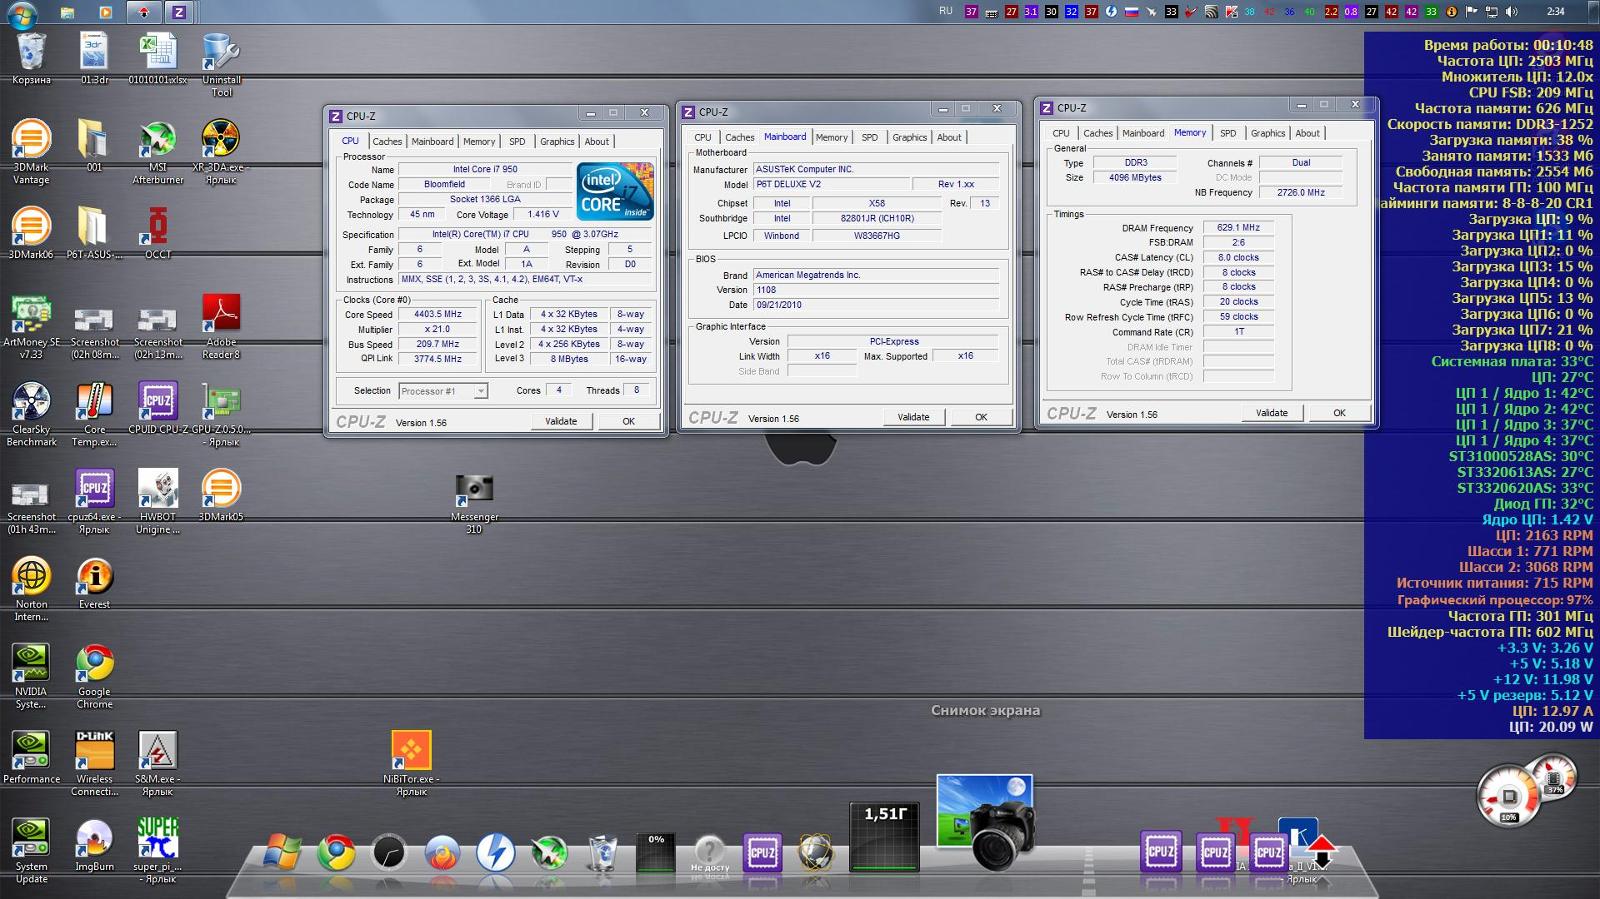Click Windows logo in the dock
Viewport: 1600px width, 899px height.
(283, 853)
